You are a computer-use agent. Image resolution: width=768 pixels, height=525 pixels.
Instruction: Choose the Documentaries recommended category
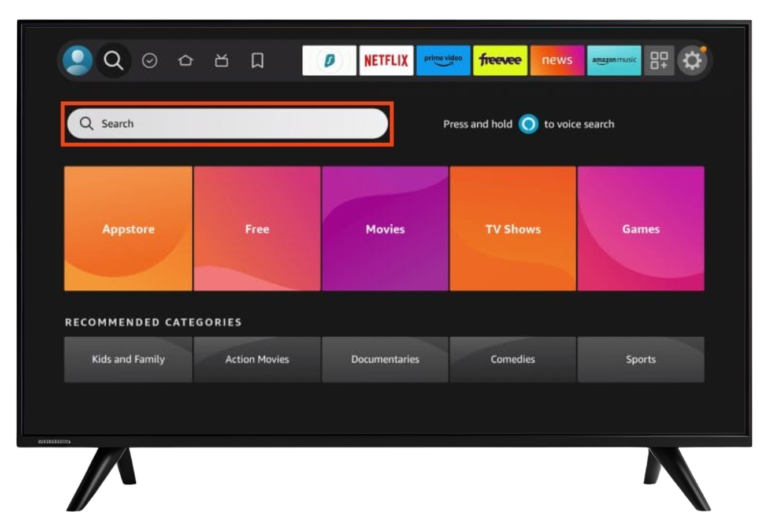(385, 359)
